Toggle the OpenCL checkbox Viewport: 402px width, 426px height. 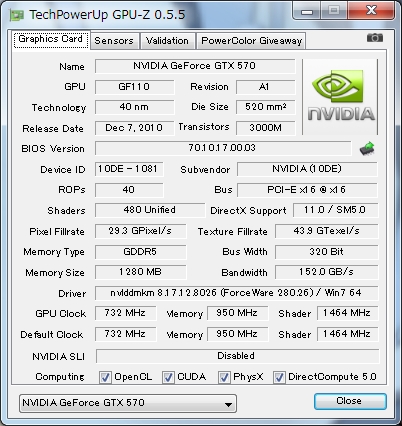click(x=105, y=378)
